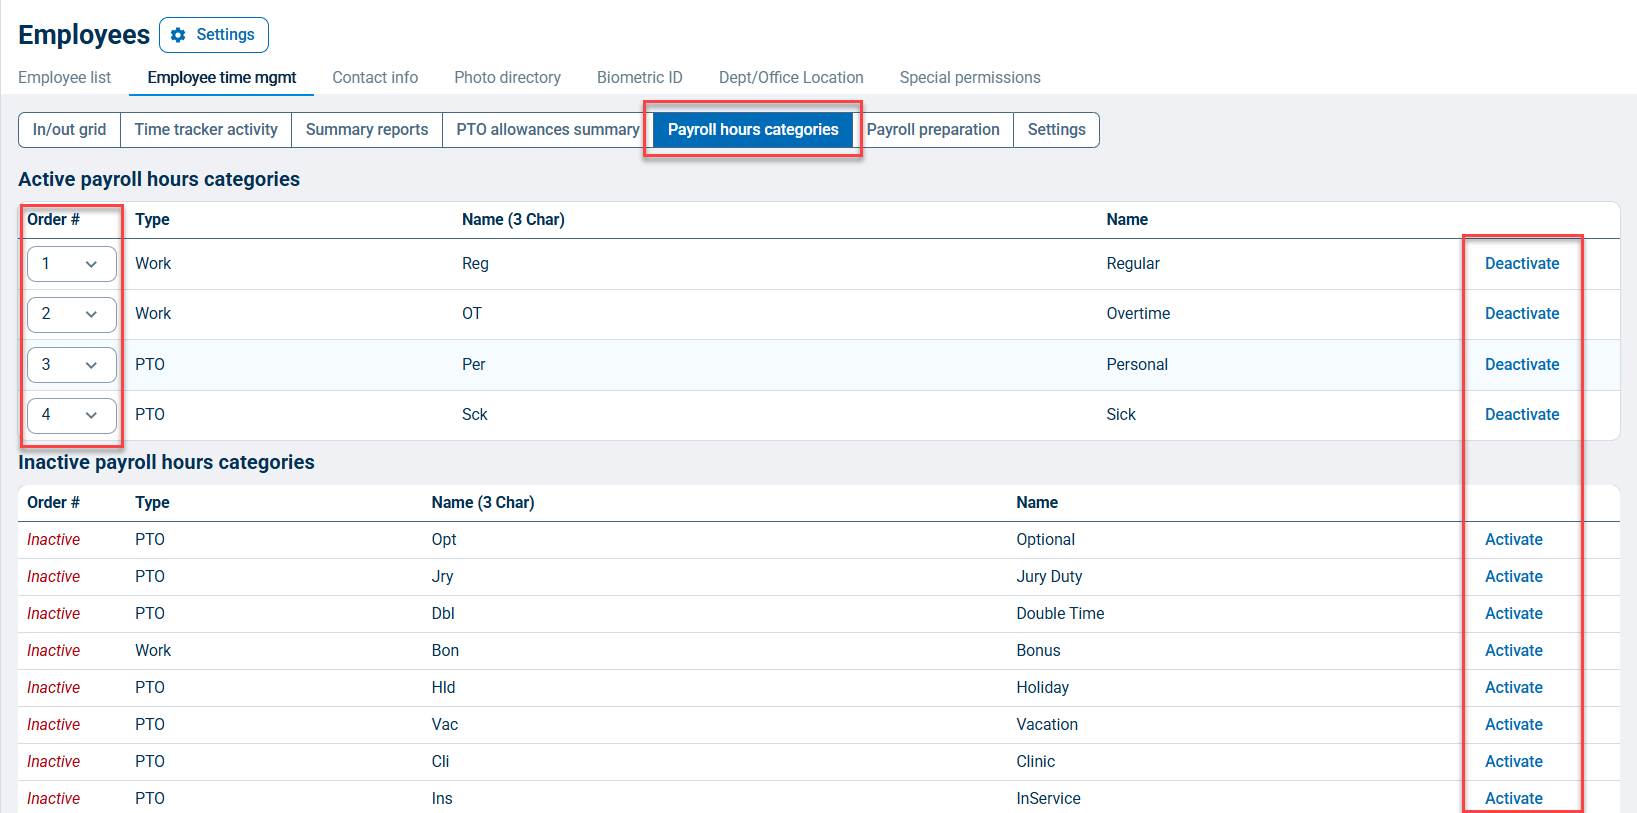Viewport: 1637px width, 813px height.
Task: Deactivate the Overtime payroll category
Action: pos(1522,314)
